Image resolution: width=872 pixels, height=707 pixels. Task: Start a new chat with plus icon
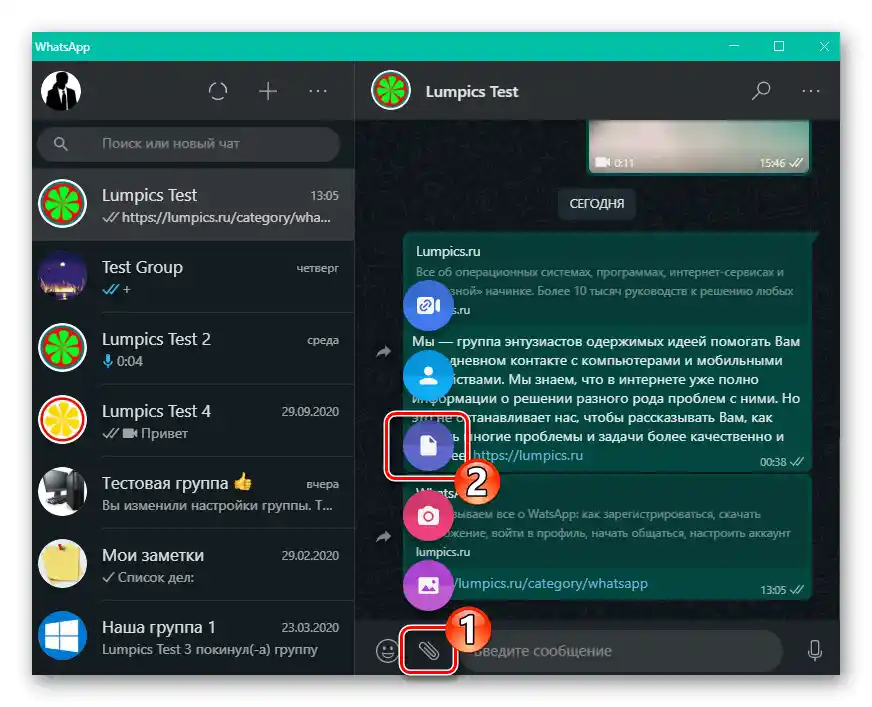(x=268, y=91)
